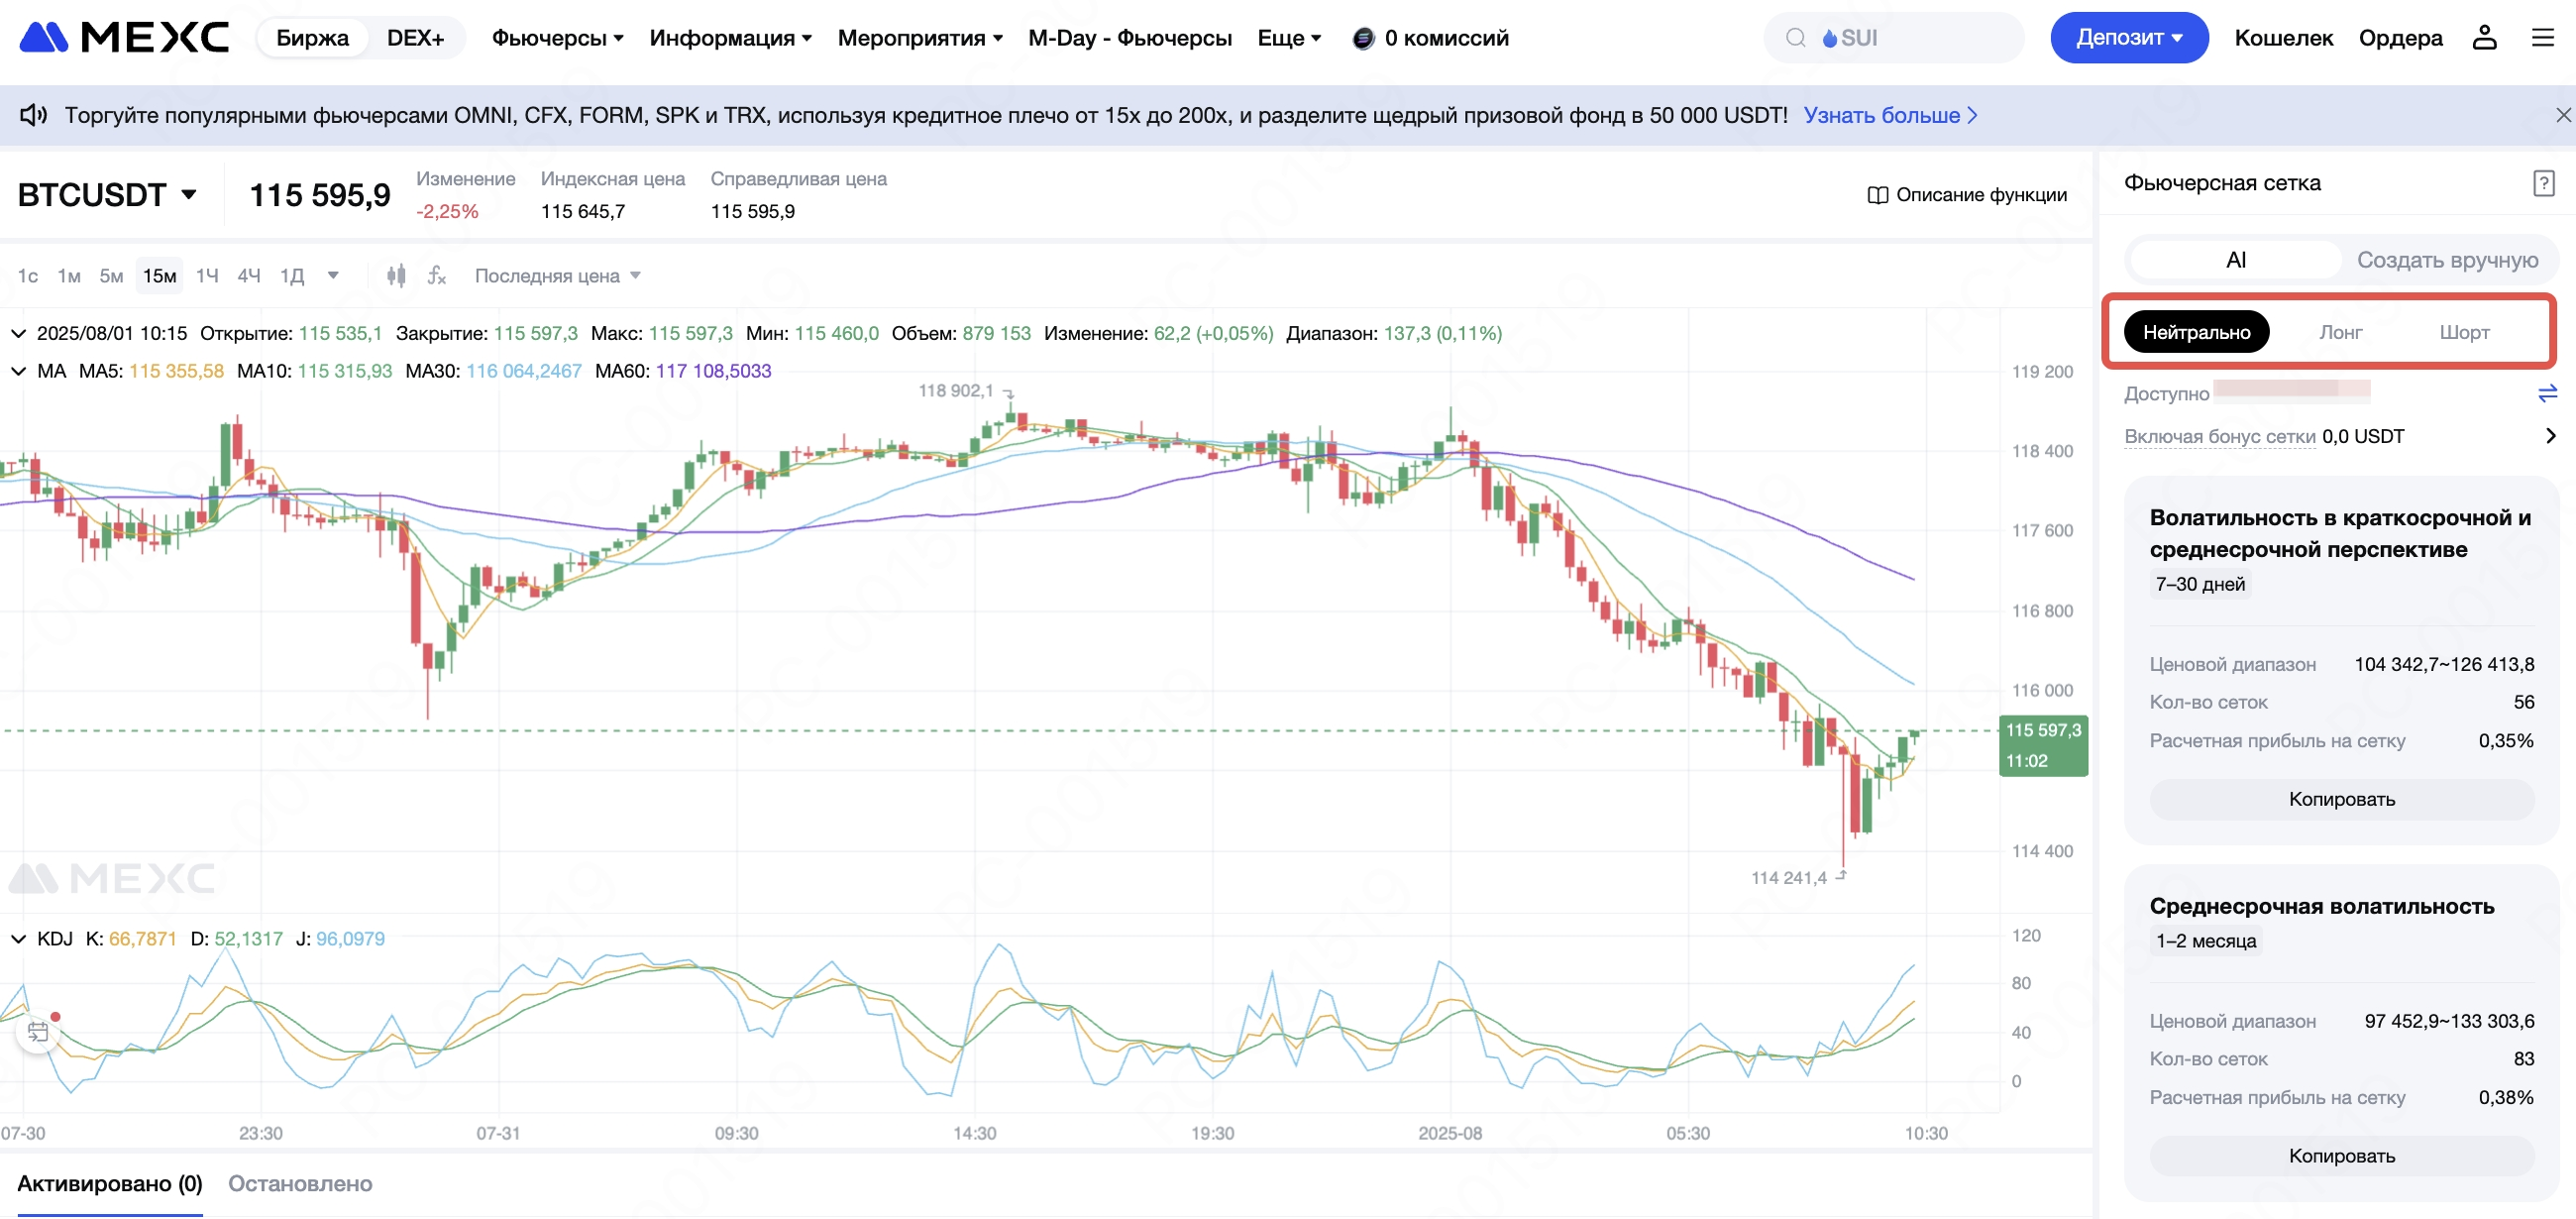Click the chart low label 114 241,4
This screenshot has width=2576, height=1219.
click(1788, 877)
